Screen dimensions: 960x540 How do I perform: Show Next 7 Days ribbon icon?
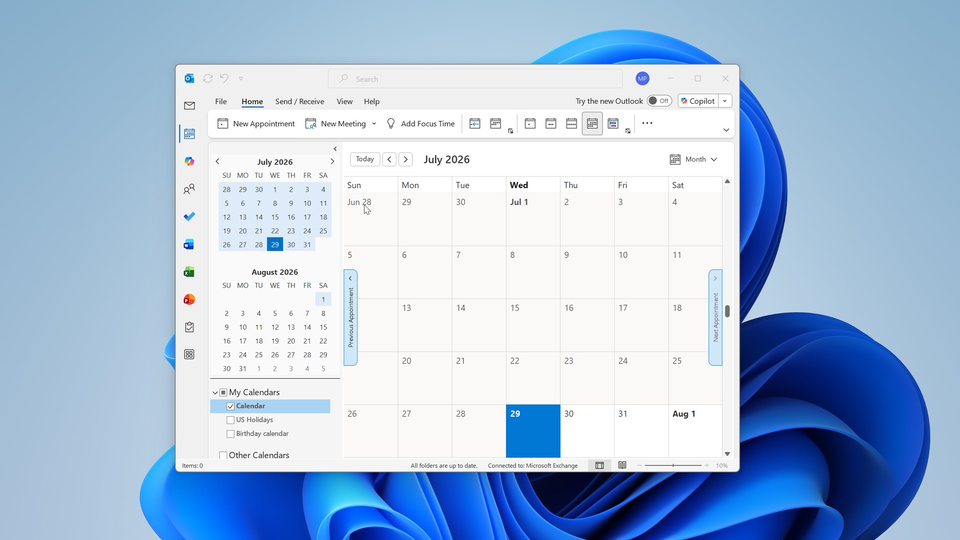point(495,124)
